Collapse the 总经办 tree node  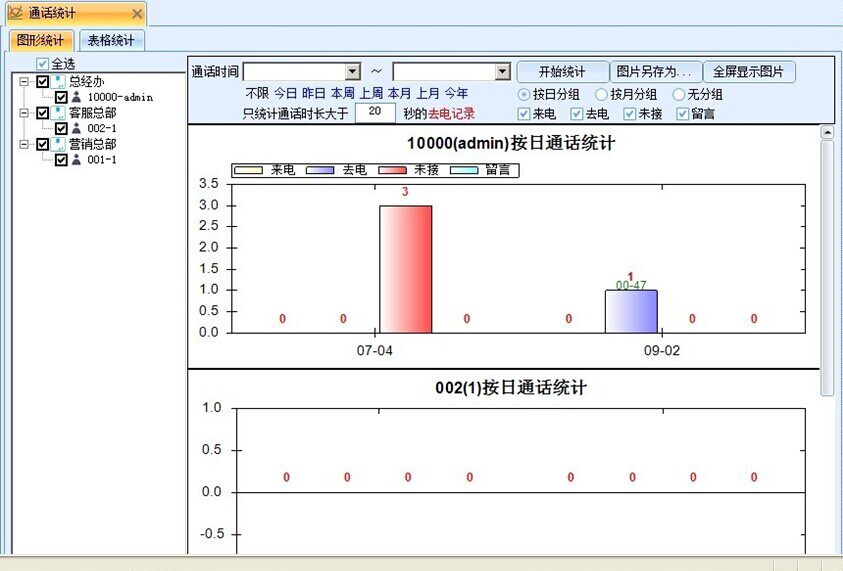pyautogui.click(x=25, y=82)
